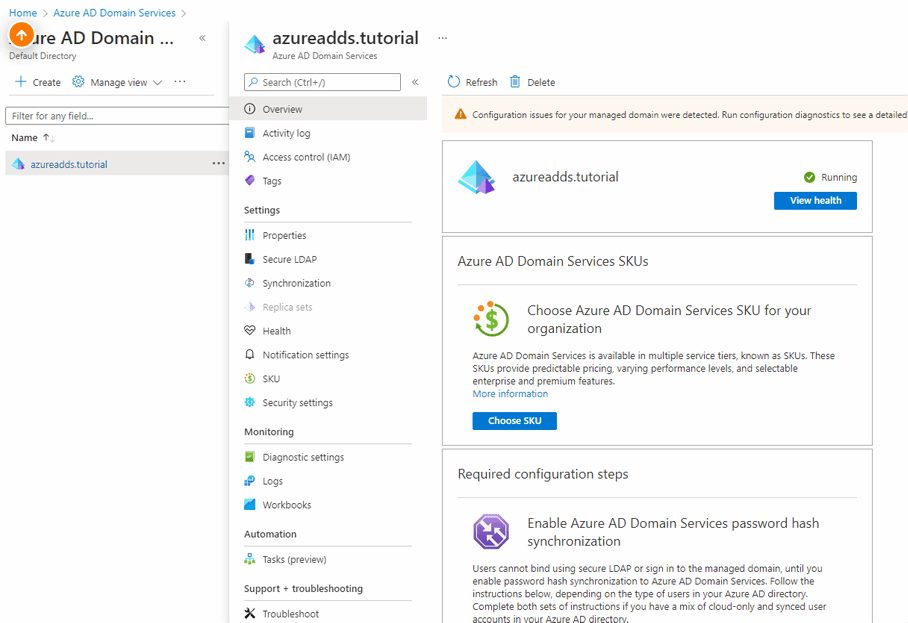Open more commands ellipsis beside Manage view
The image size is (908, 623).
point(180,82)
